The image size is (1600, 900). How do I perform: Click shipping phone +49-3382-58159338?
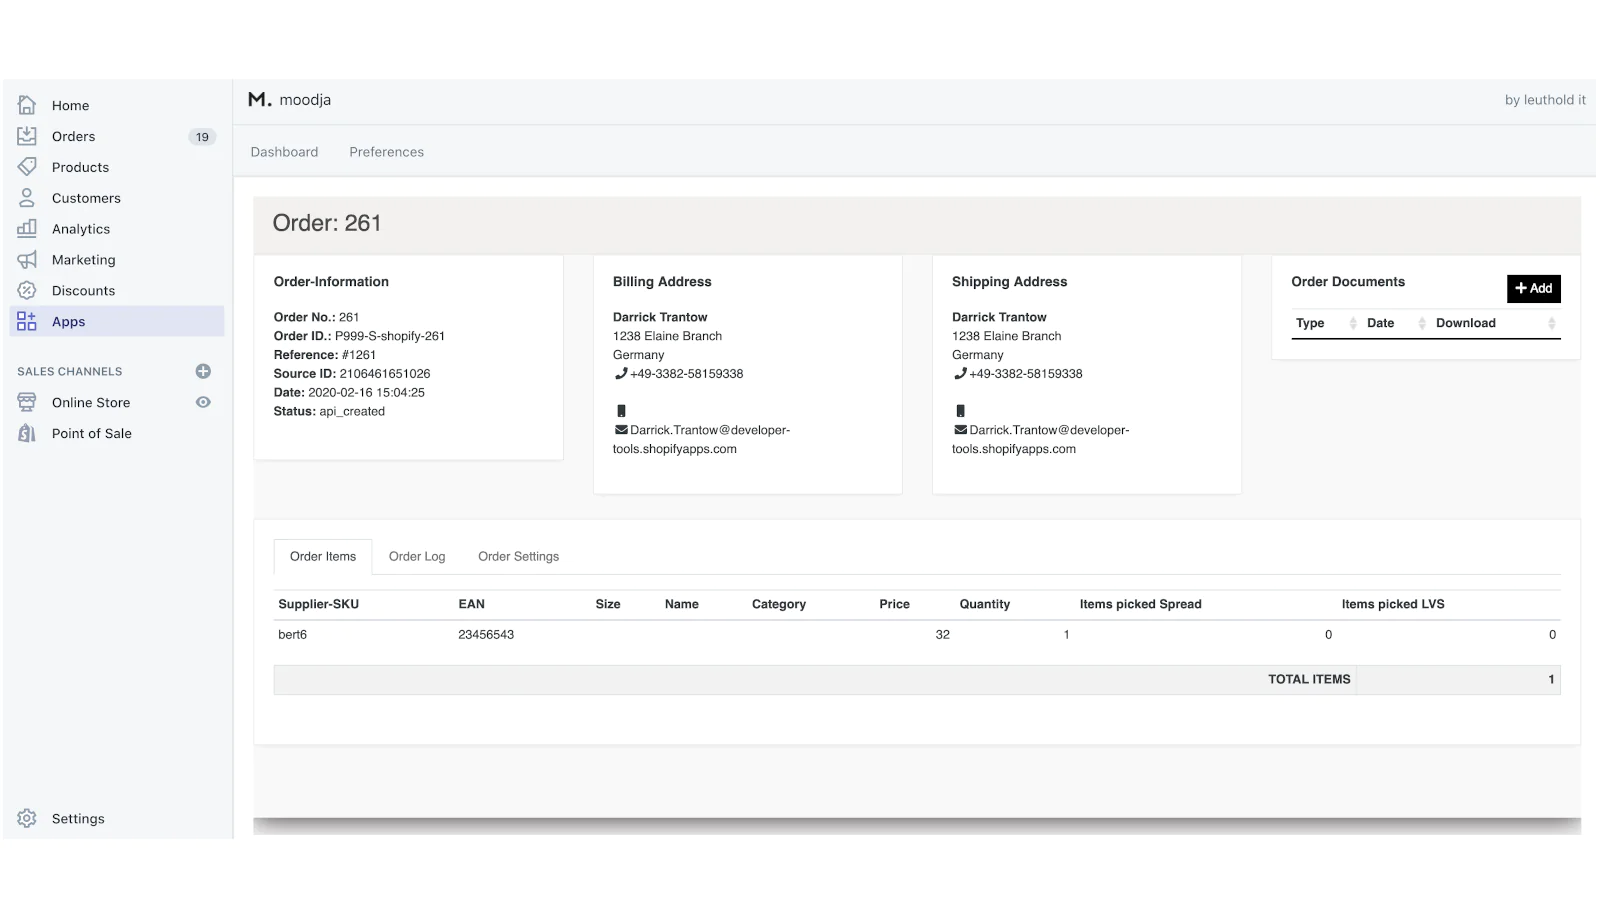(x=1026, y=374)
